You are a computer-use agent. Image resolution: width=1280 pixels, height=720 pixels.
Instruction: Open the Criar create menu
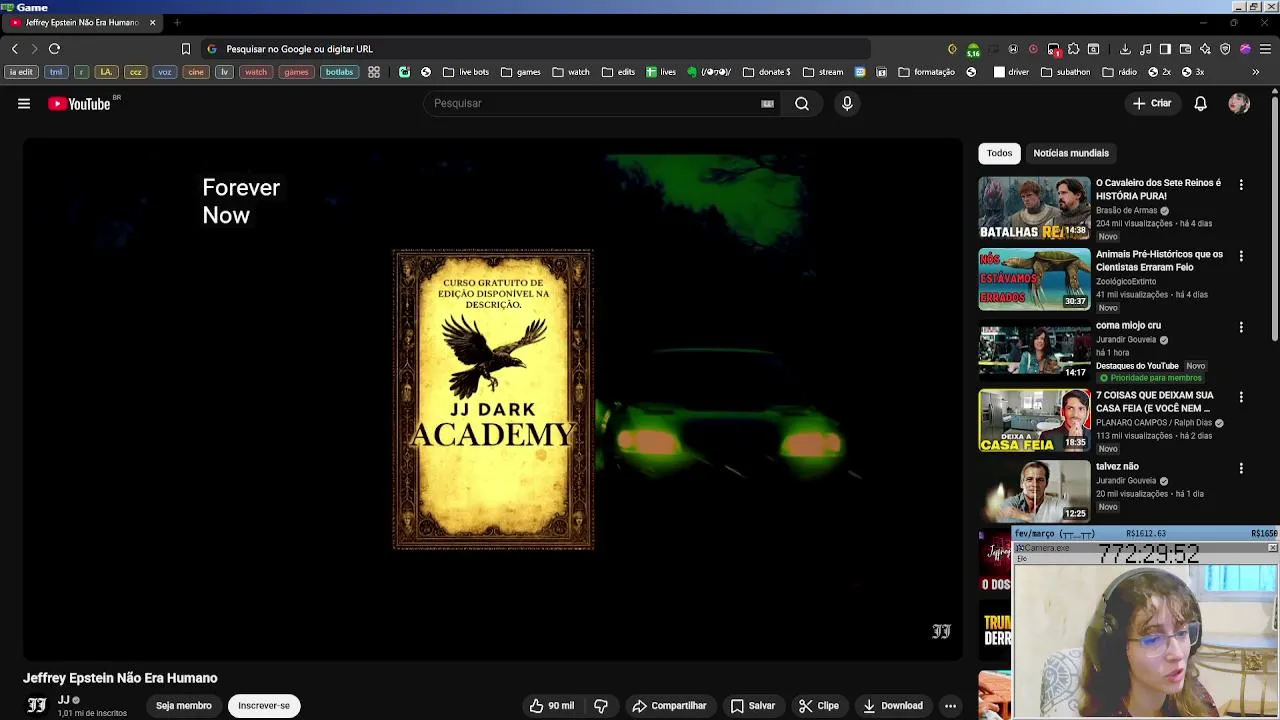pos(1152,103)
